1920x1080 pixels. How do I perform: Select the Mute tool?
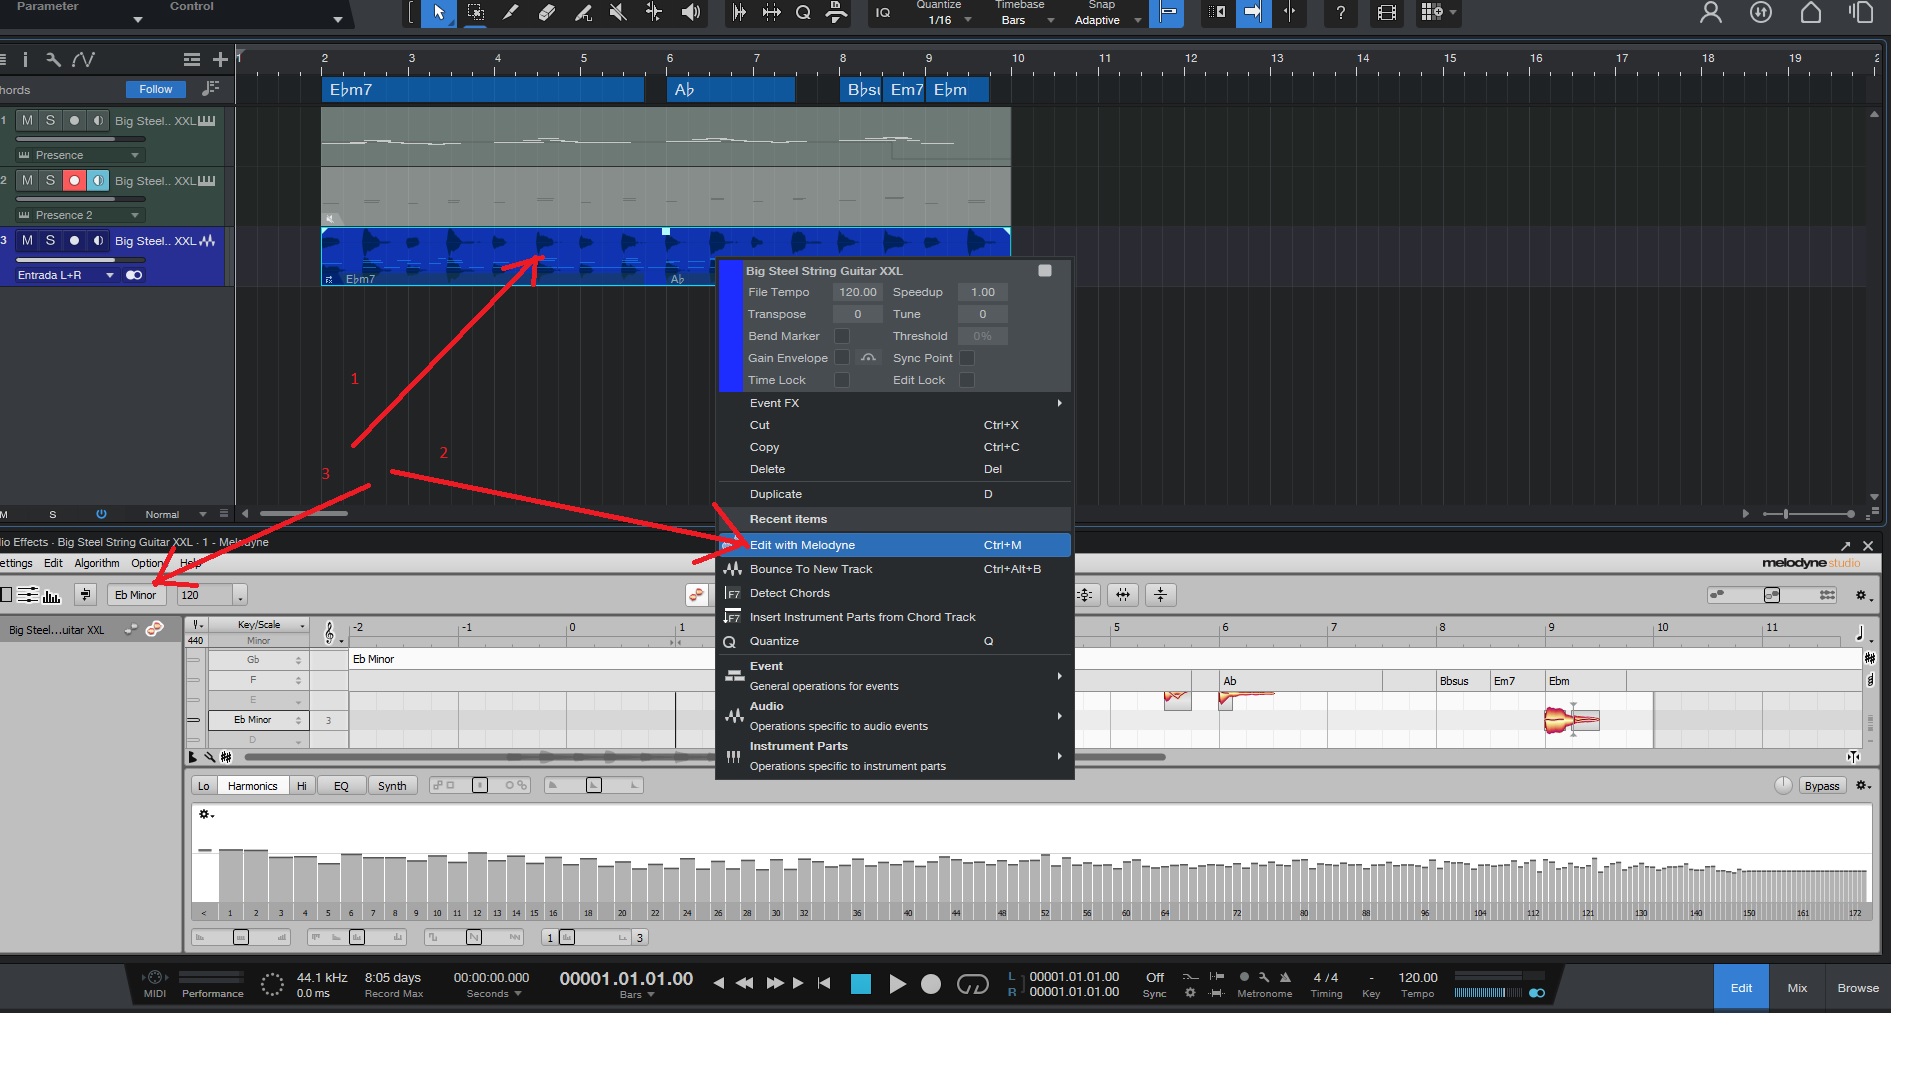coord(618,13)
